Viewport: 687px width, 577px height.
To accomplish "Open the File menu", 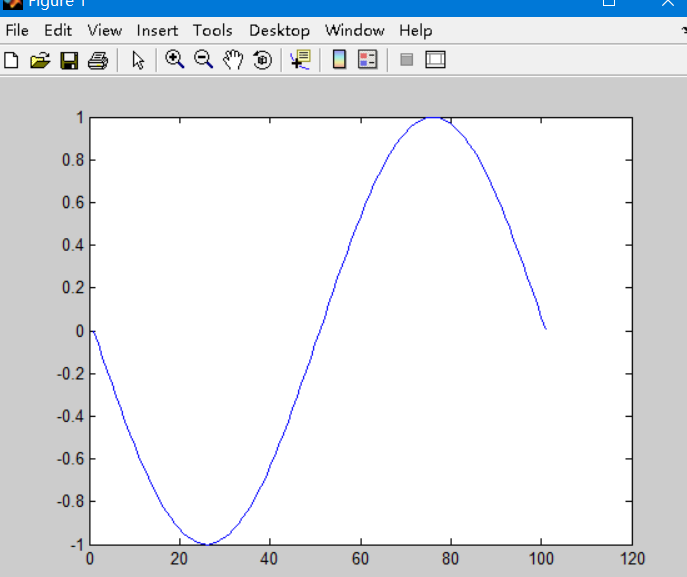I will 17,31.
